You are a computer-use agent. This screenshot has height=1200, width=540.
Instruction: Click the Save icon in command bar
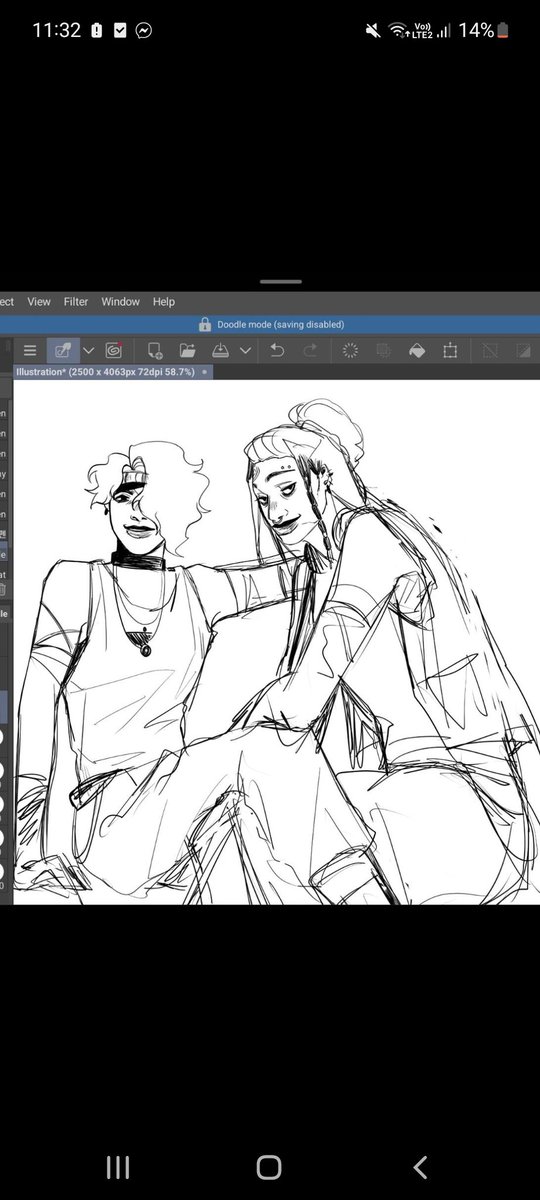(x=221, y=350)
